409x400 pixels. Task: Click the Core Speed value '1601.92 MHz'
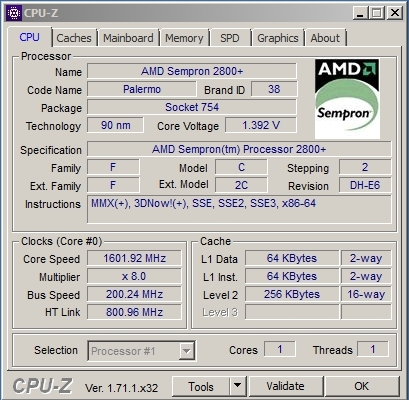[x=134, y=258]
